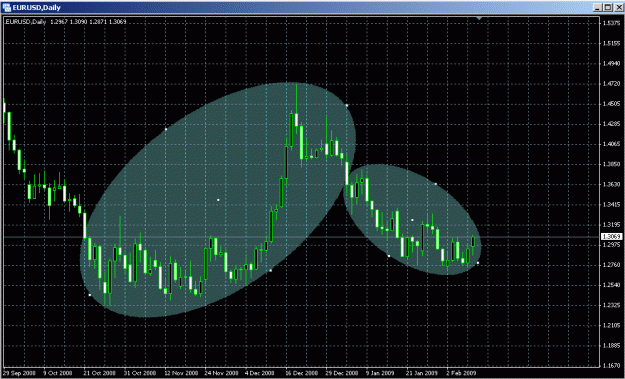Click price scale value 1.3850
Screen dimensions: 625x379
(x=611, y=164)
